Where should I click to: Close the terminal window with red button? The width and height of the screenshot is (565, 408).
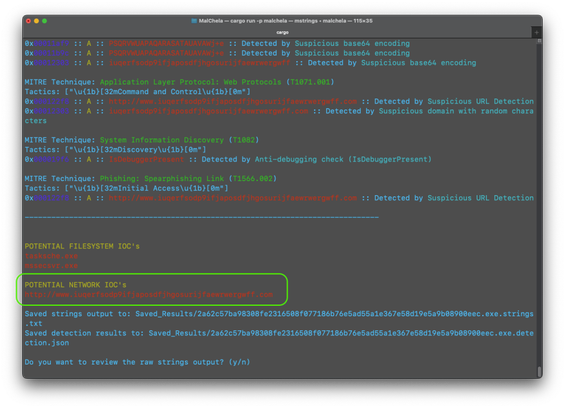(x=29, y=21)
